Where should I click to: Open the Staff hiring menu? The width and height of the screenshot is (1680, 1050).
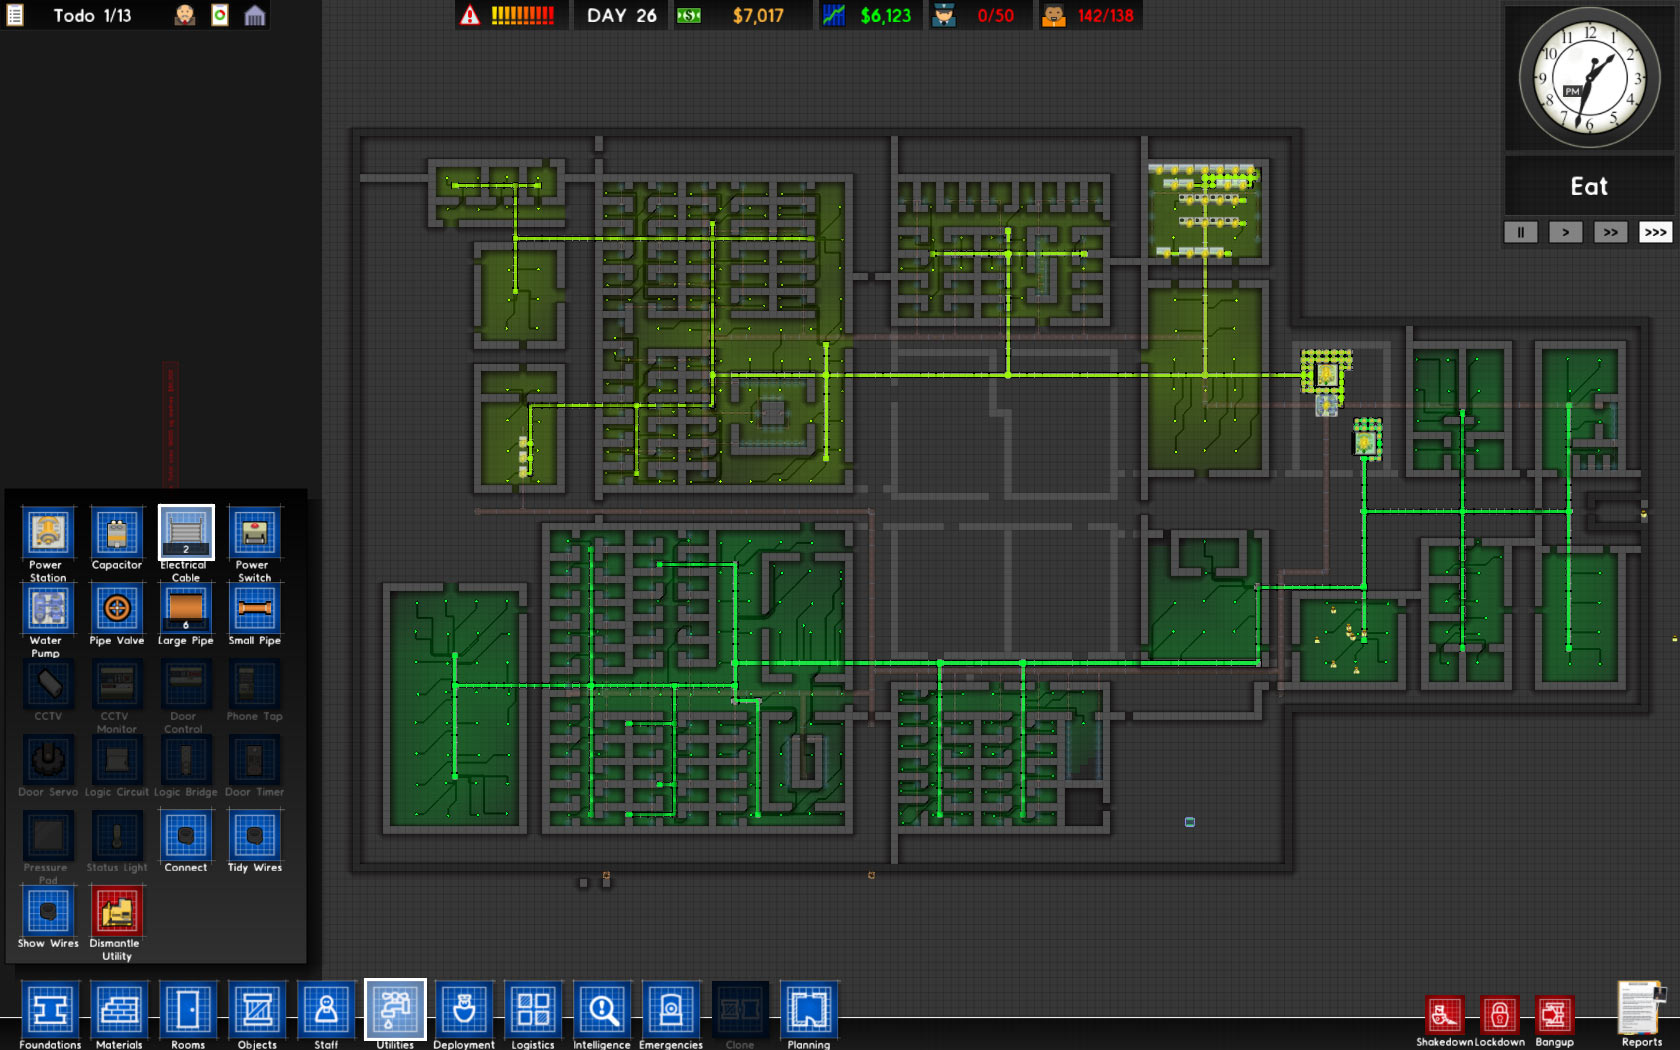(x=326, y=1010)
